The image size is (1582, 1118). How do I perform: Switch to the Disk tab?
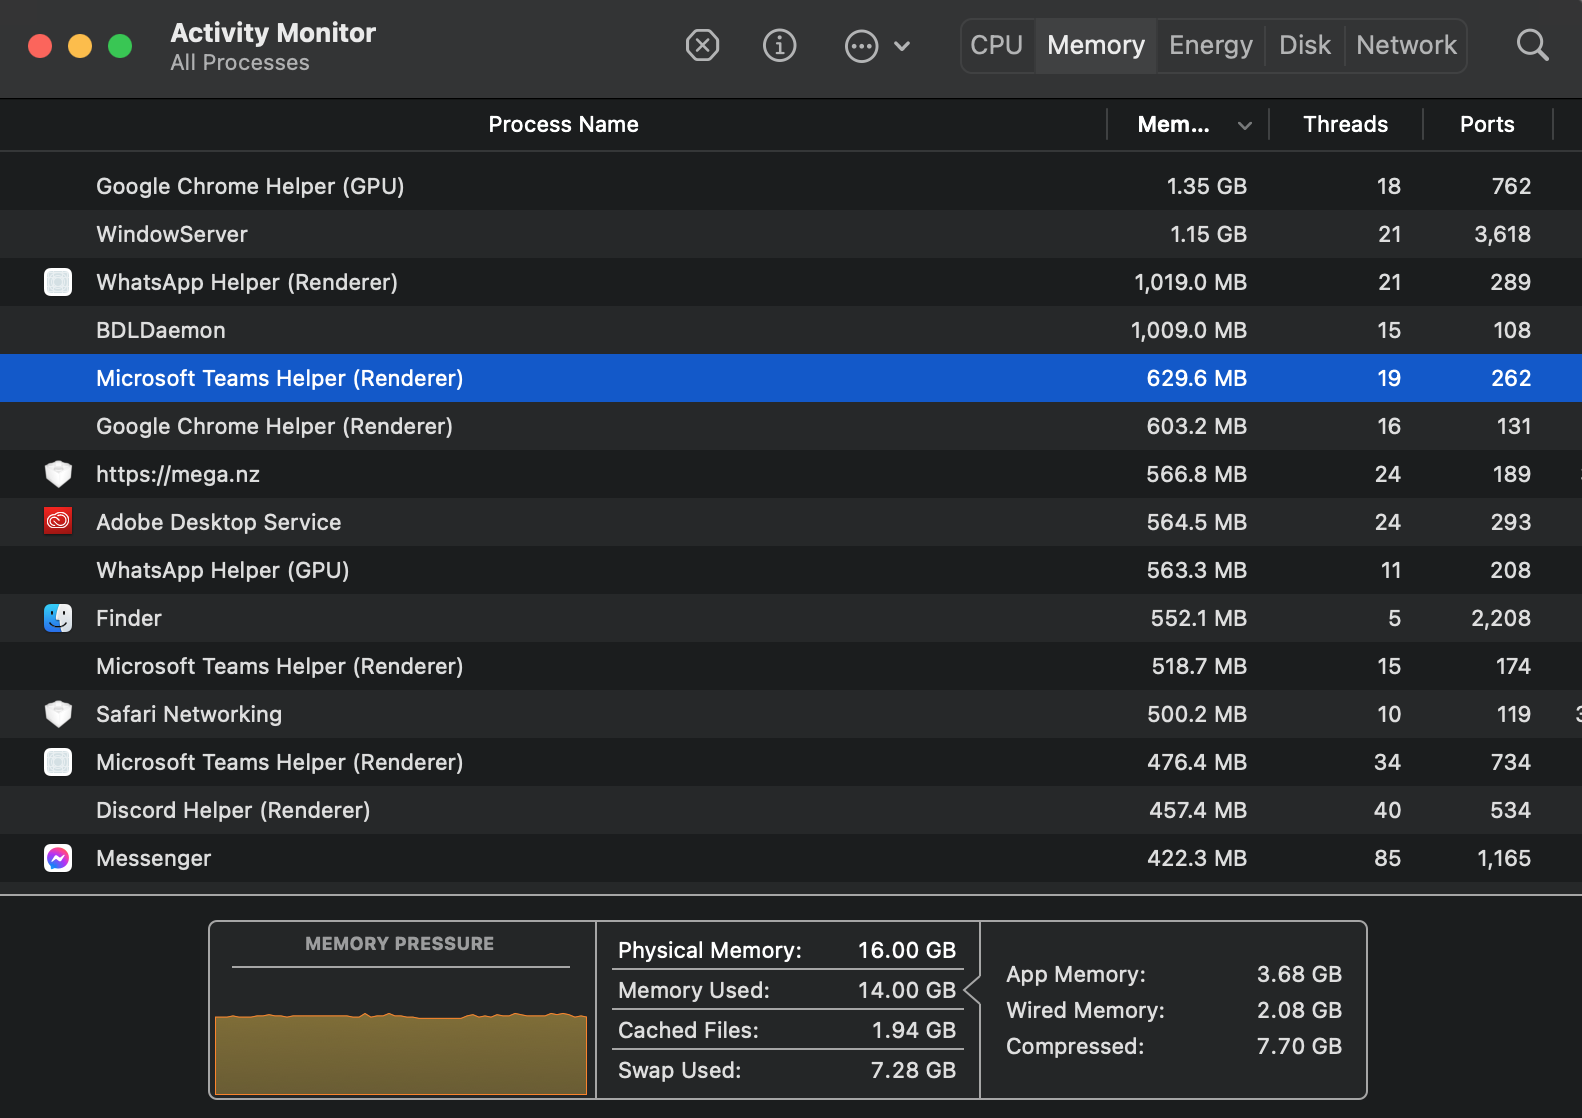pyautogui.click(x=1305, y=46)
